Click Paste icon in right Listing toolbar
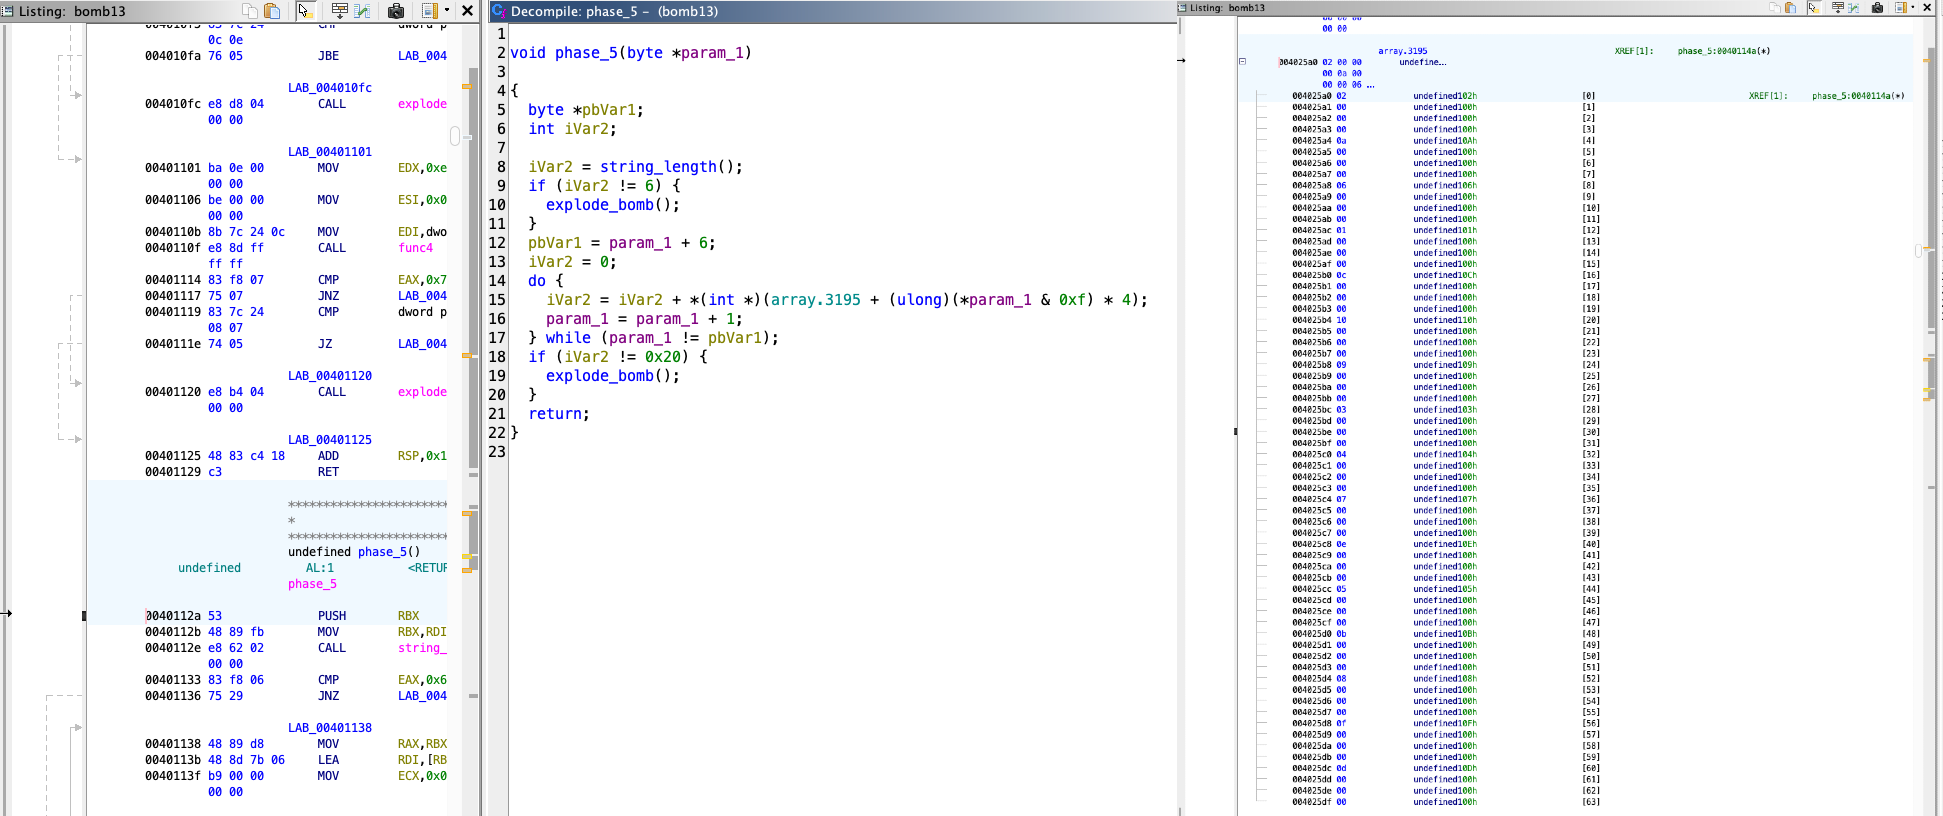 (1790, 8)
